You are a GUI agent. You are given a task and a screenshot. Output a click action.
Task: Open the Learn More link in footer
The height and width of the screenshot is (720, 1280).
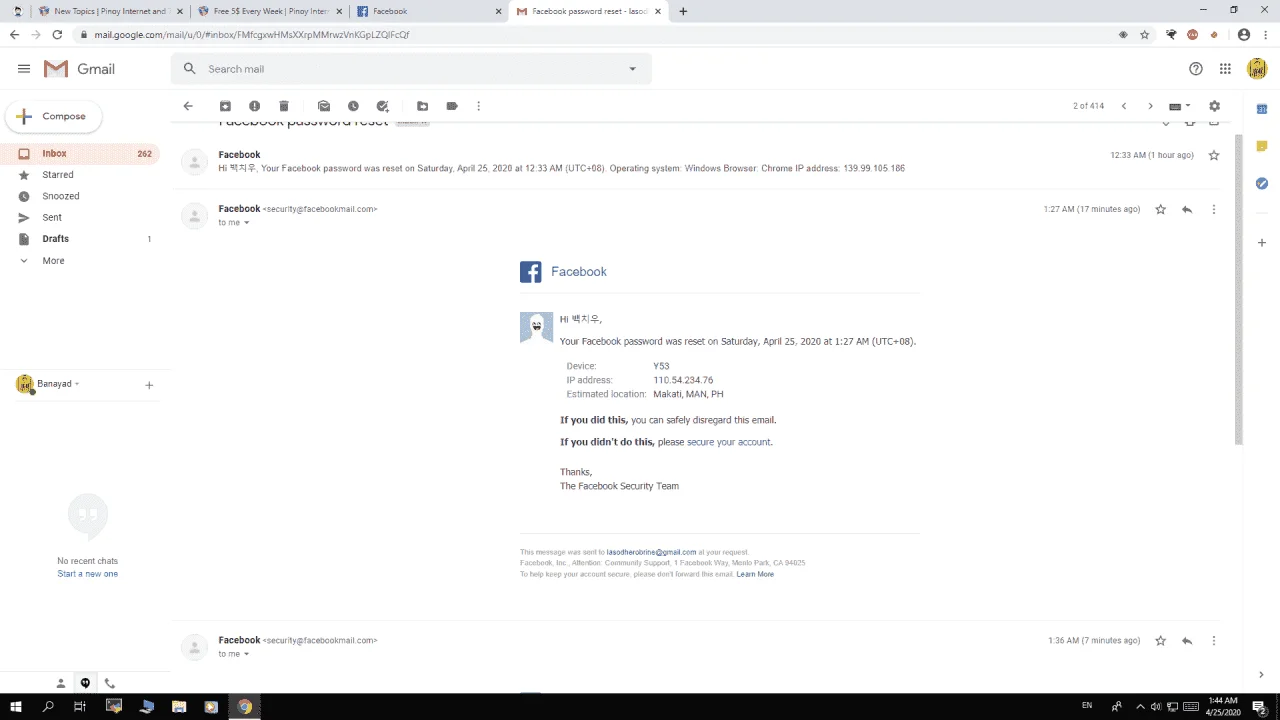[755, 574]
